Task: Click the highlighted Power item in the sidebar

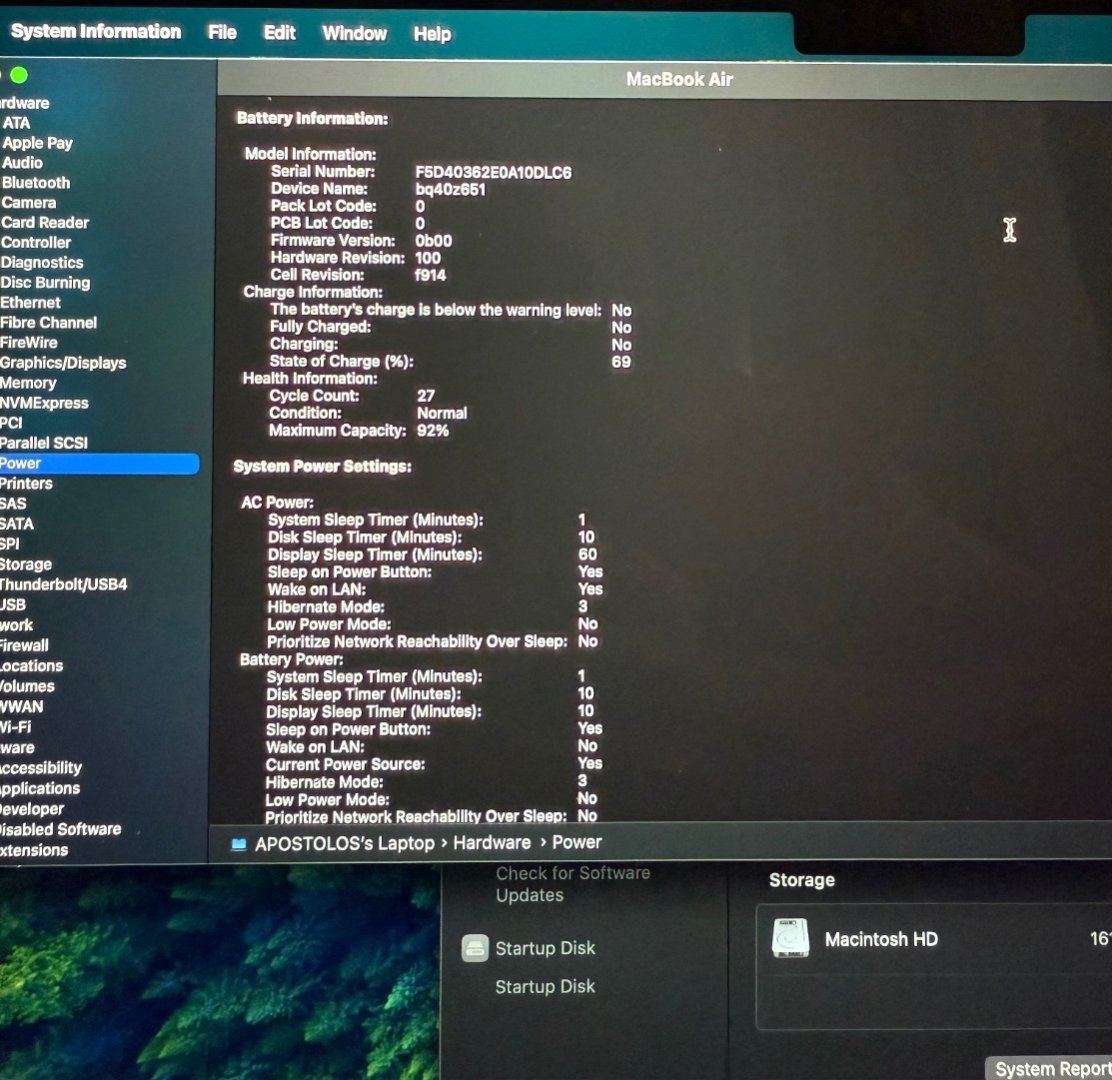Action: [99, 464]
